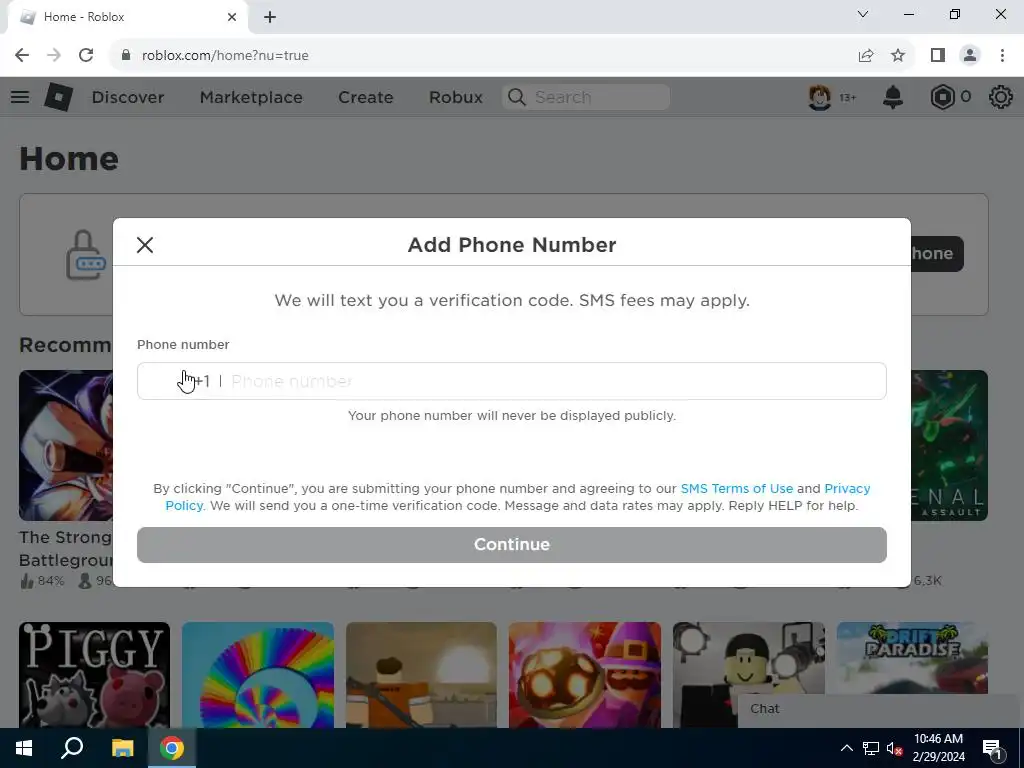Show hidden system tray icons
Image resolution: width=1024 pixels, height=768 pixels.
pos(846,748)
